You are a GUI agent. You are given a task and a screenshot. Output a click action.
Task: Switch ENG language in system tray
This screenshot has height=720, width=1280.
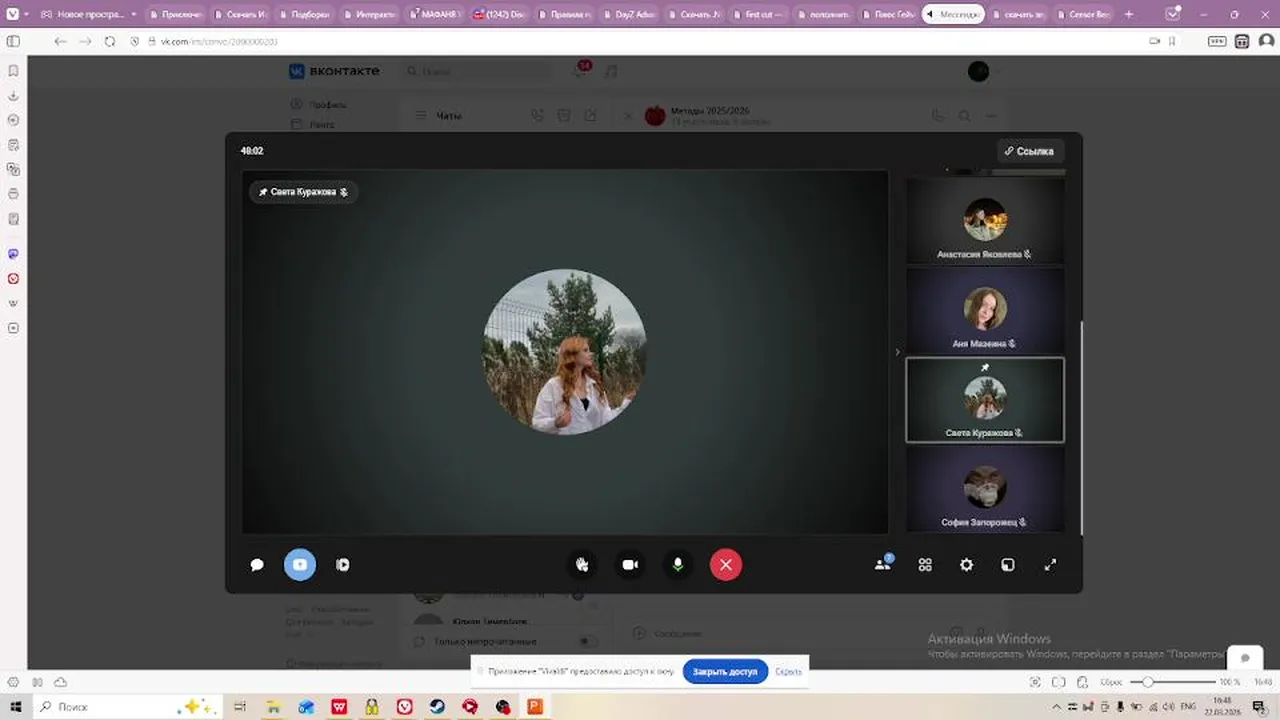pos(1188,706)
